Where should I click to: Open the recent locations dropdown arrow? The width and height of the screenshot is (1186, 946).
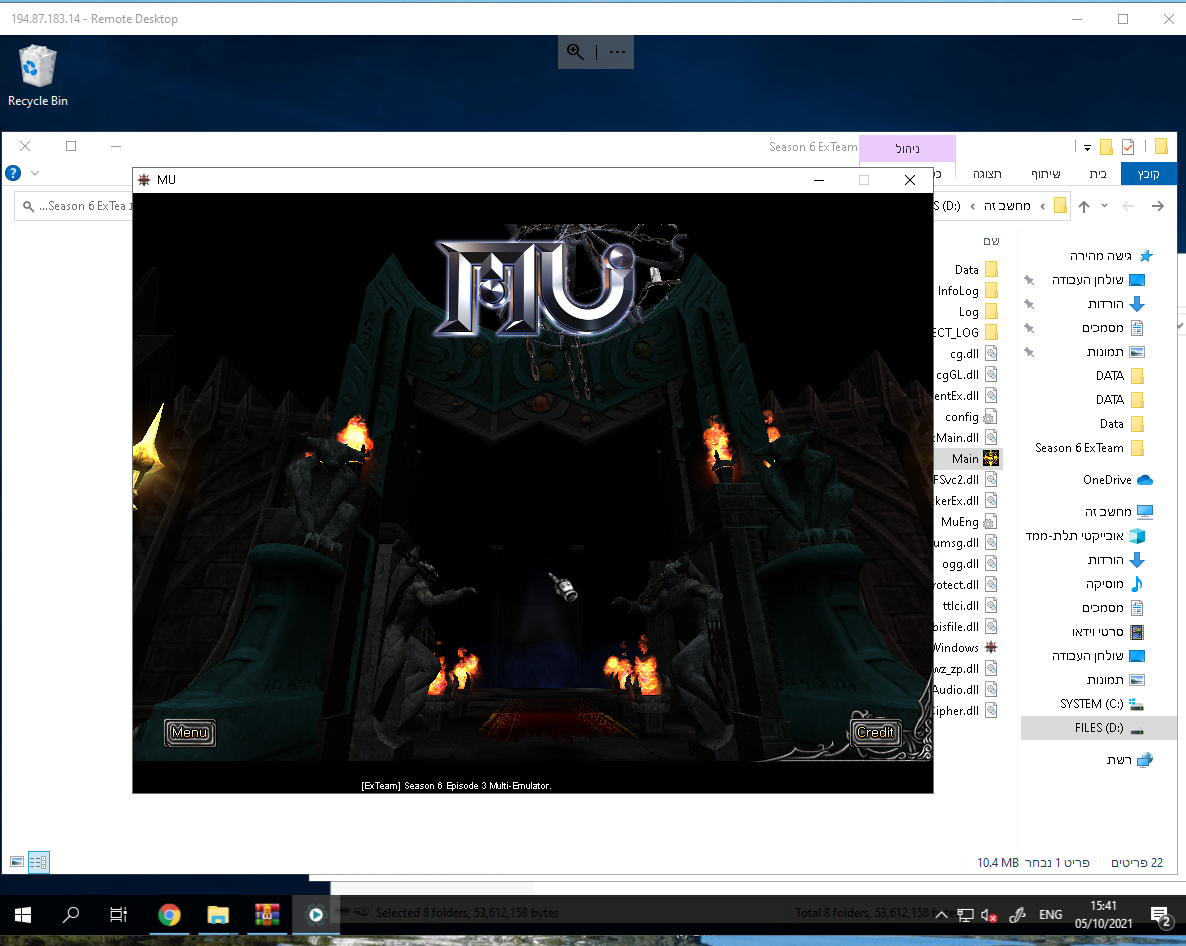(1104, 206)
